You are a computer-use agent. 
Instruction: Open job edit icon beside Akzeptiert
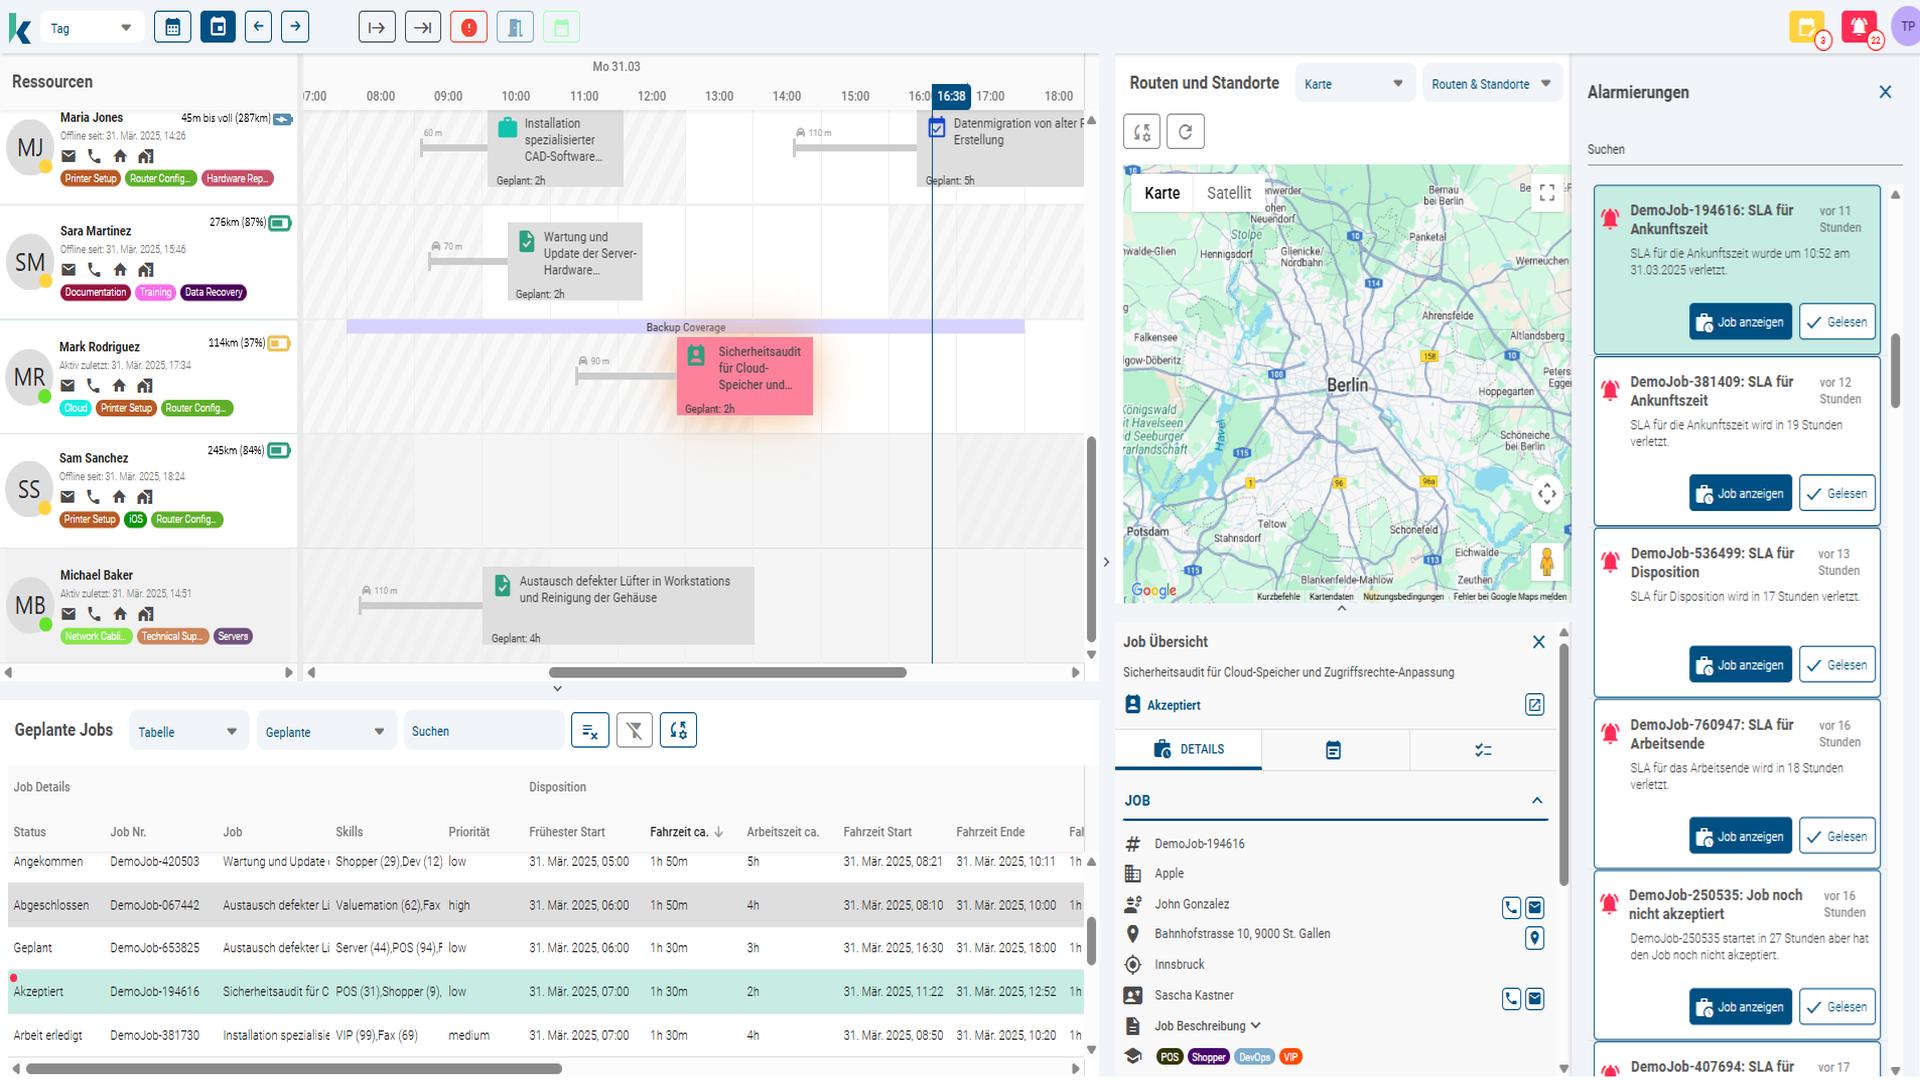coord(1534,705)
